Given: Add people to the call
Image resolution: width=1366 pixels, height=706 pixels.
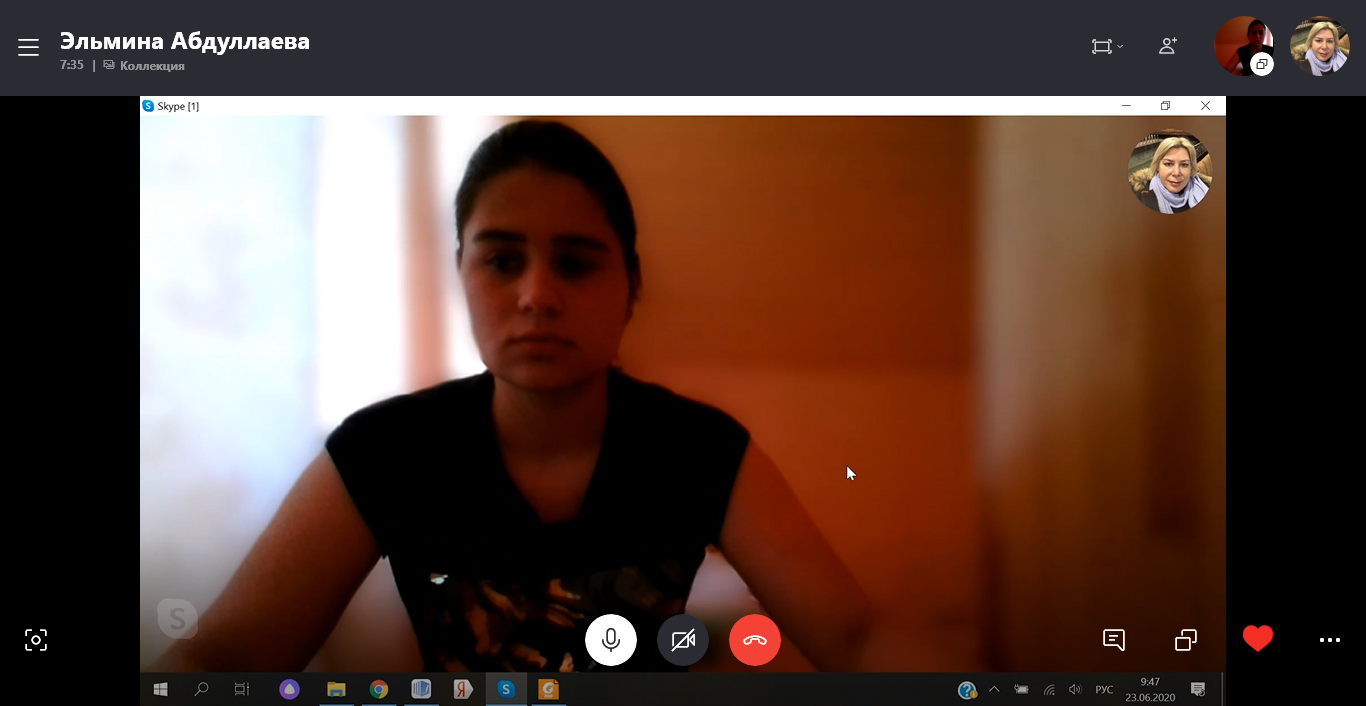Looking at the screenshot, I should pos(1167,46).
